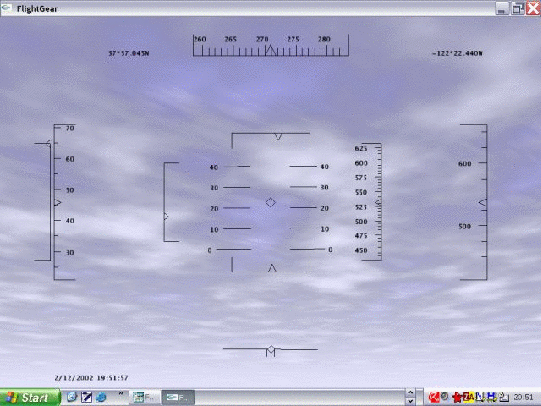Click the gray round system tray icon
The width and height of the screenshot is (541, 406).
coord(445,397)
